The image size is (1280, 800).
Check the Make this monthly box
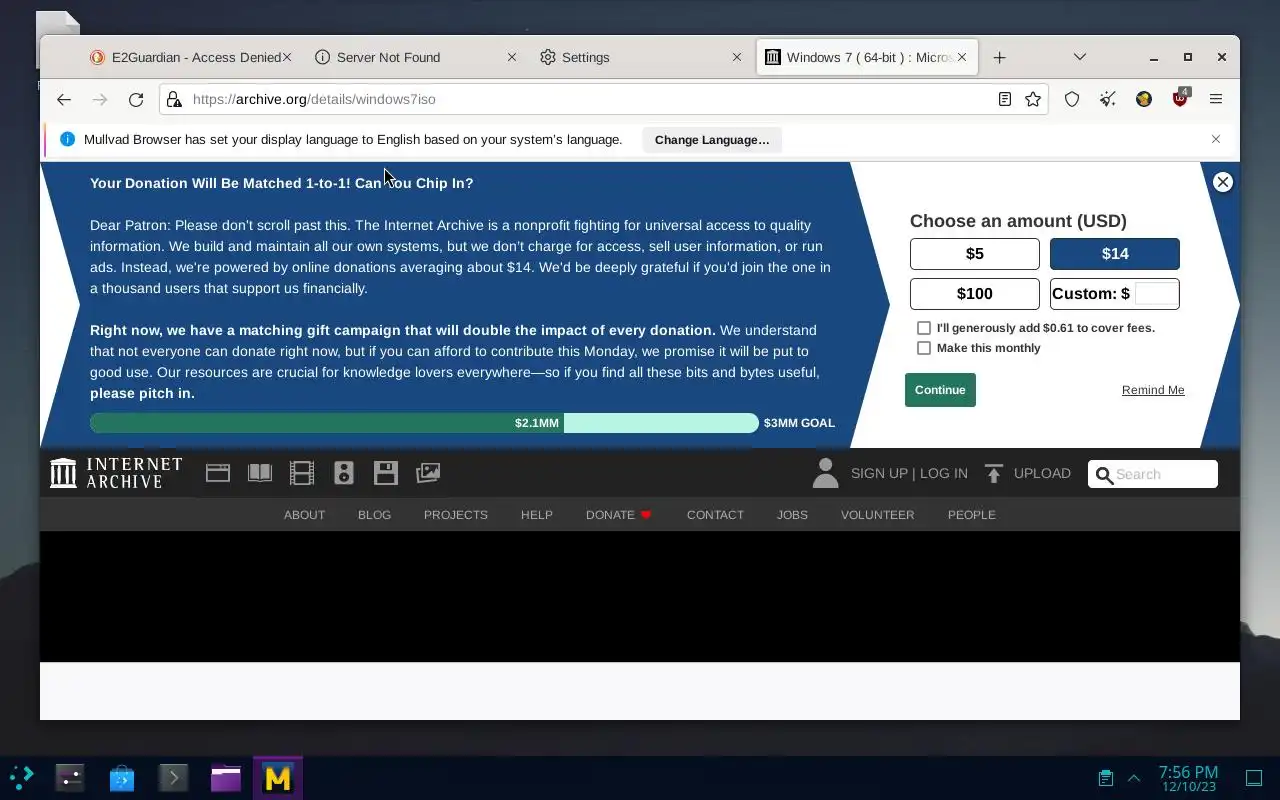[924, 348]
